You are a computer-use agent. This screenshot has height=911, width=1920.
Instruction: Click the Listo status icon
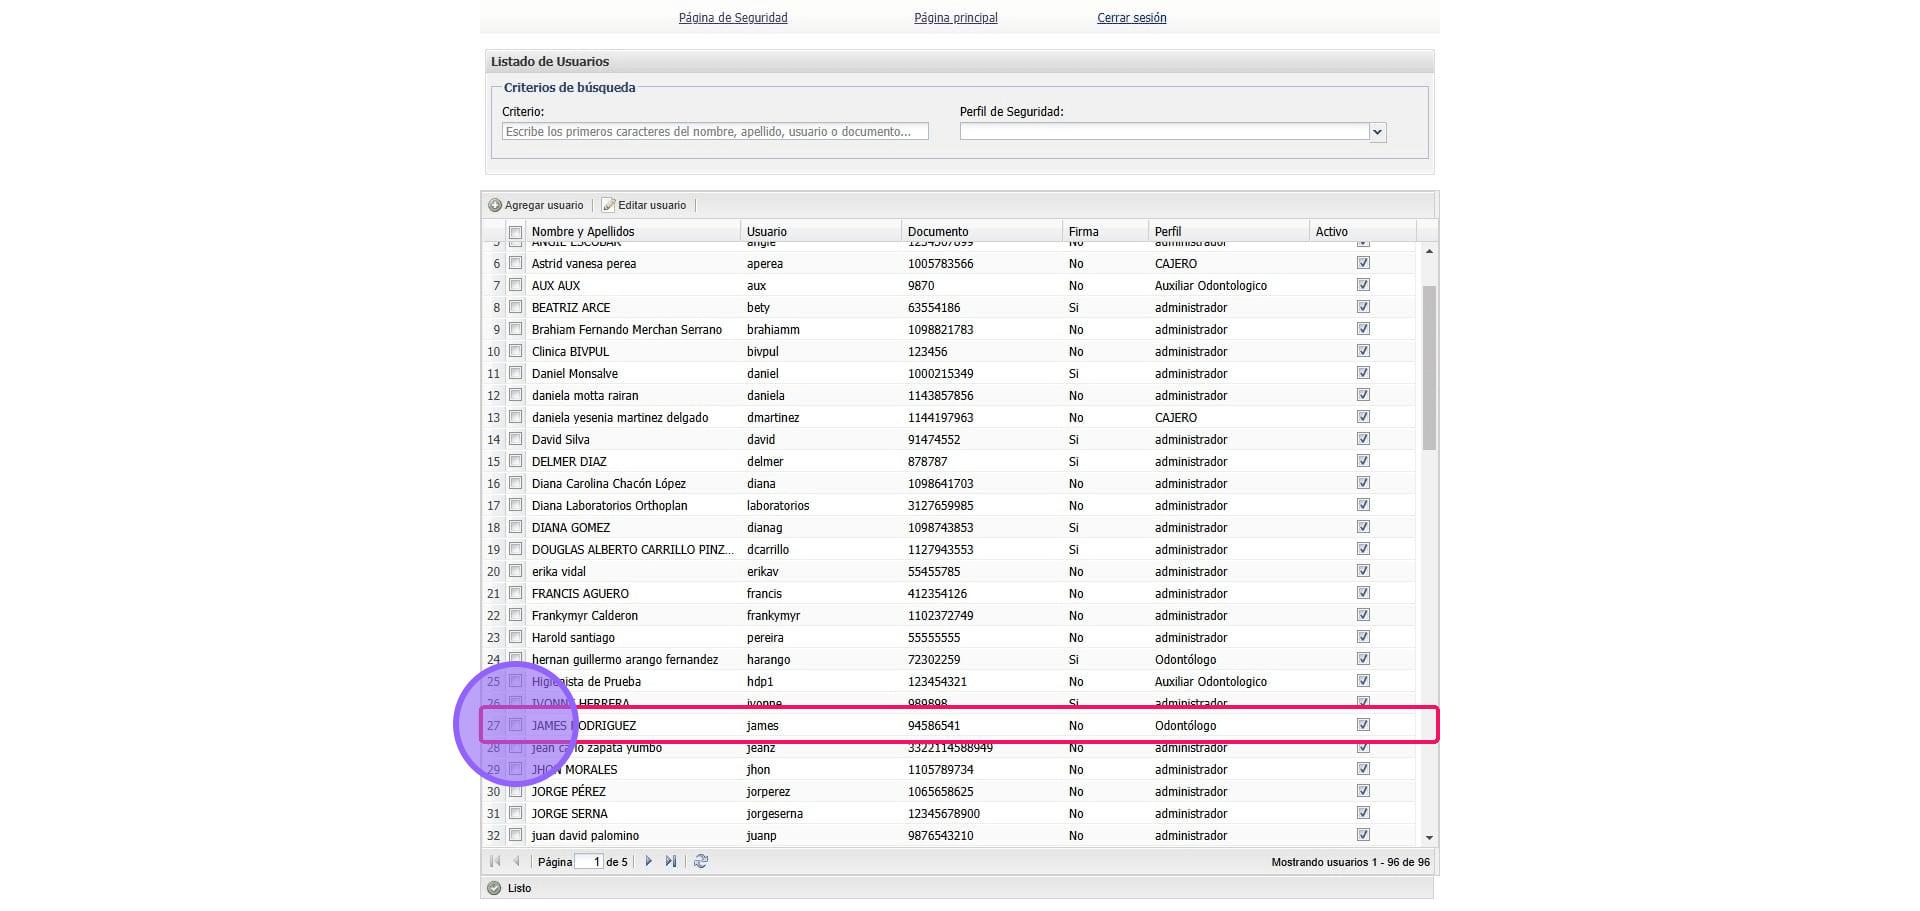click(494, 888)
